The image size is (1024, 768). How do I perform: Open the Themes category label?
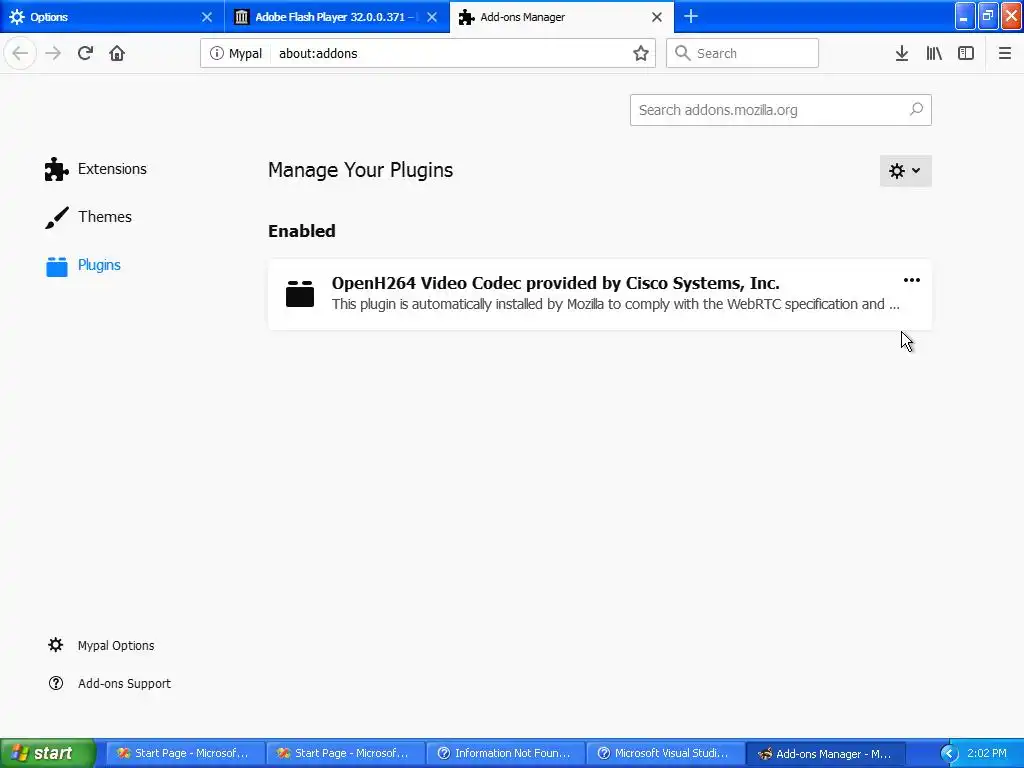click(104, 217)
